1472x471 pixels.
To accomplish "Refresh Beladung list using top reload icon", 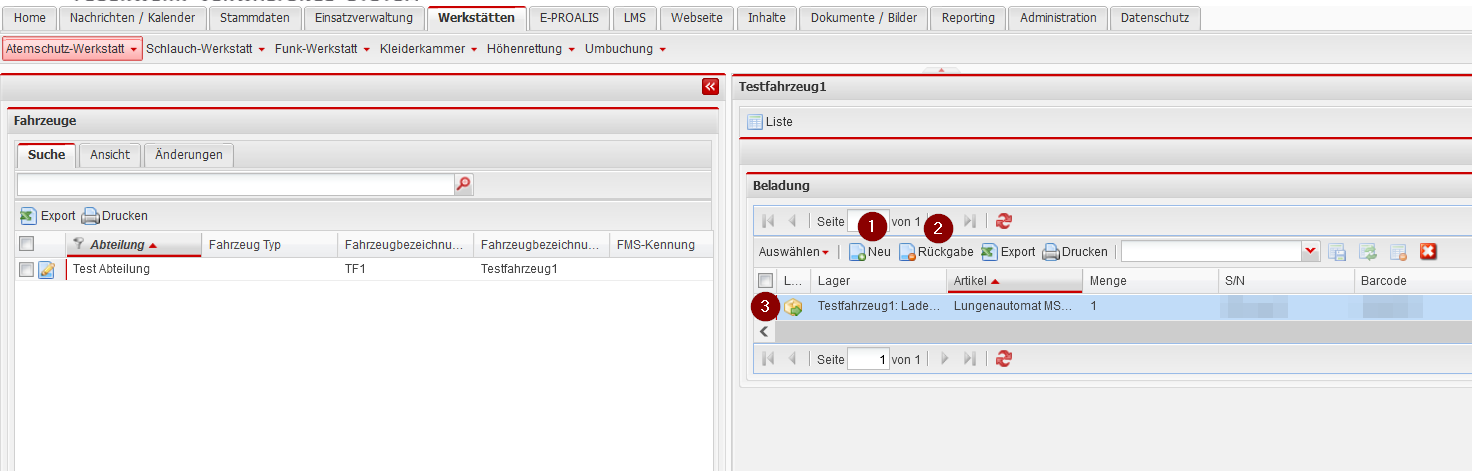I will point(1004,221).
